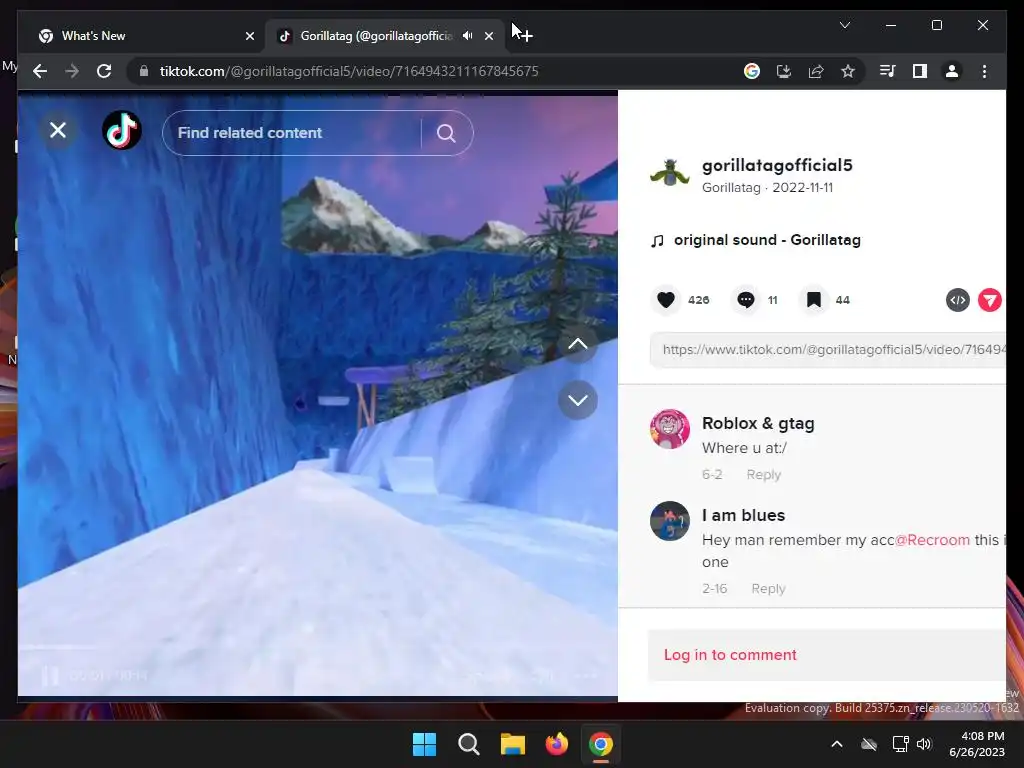Open volume control in tray
The width and height of the screenshot is (1024, 768).
pos(923,744)
